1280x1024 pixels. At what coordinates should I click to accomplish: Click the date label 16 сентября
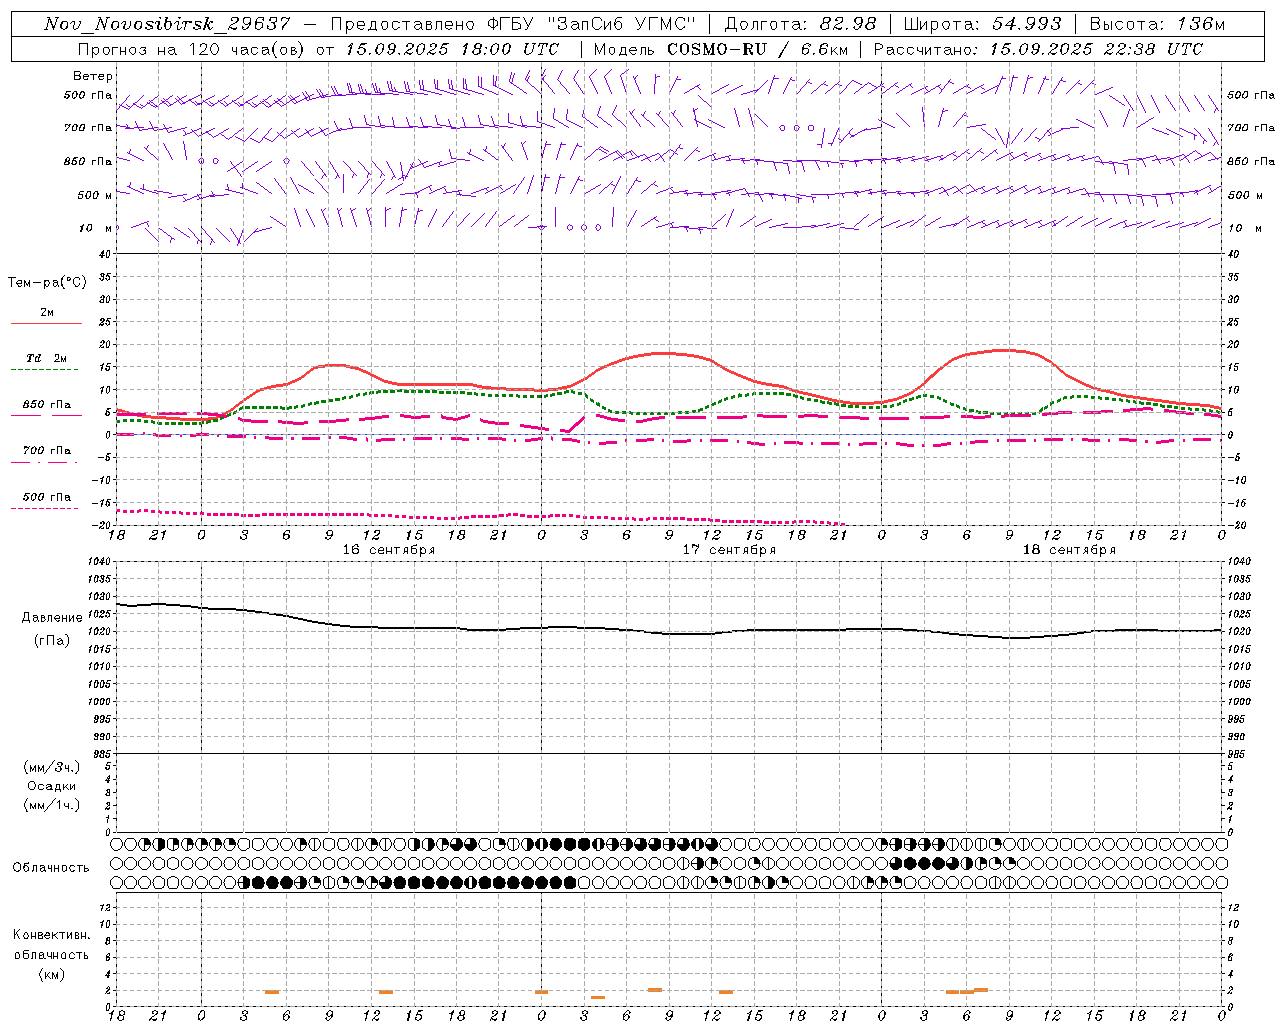tap(388, 550)
